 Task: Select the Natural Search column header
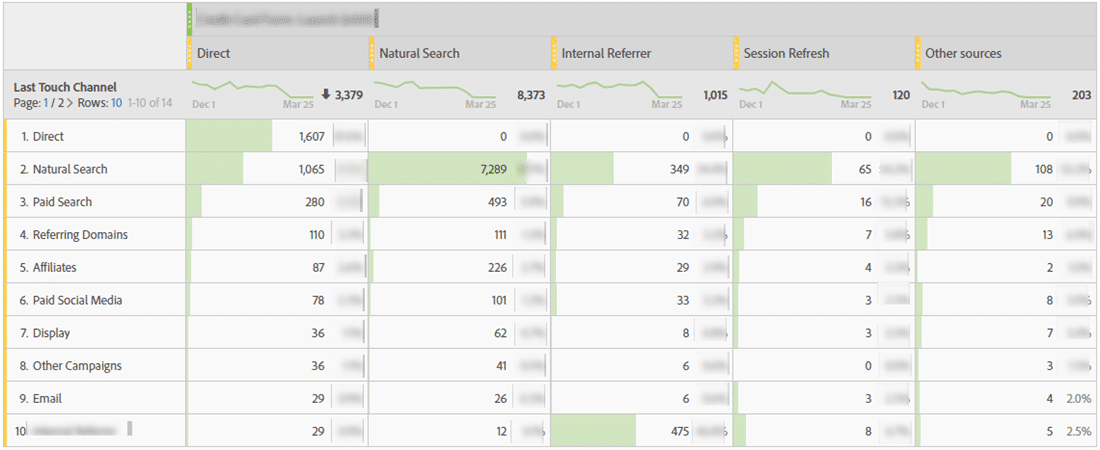click(x=419, y=53)
